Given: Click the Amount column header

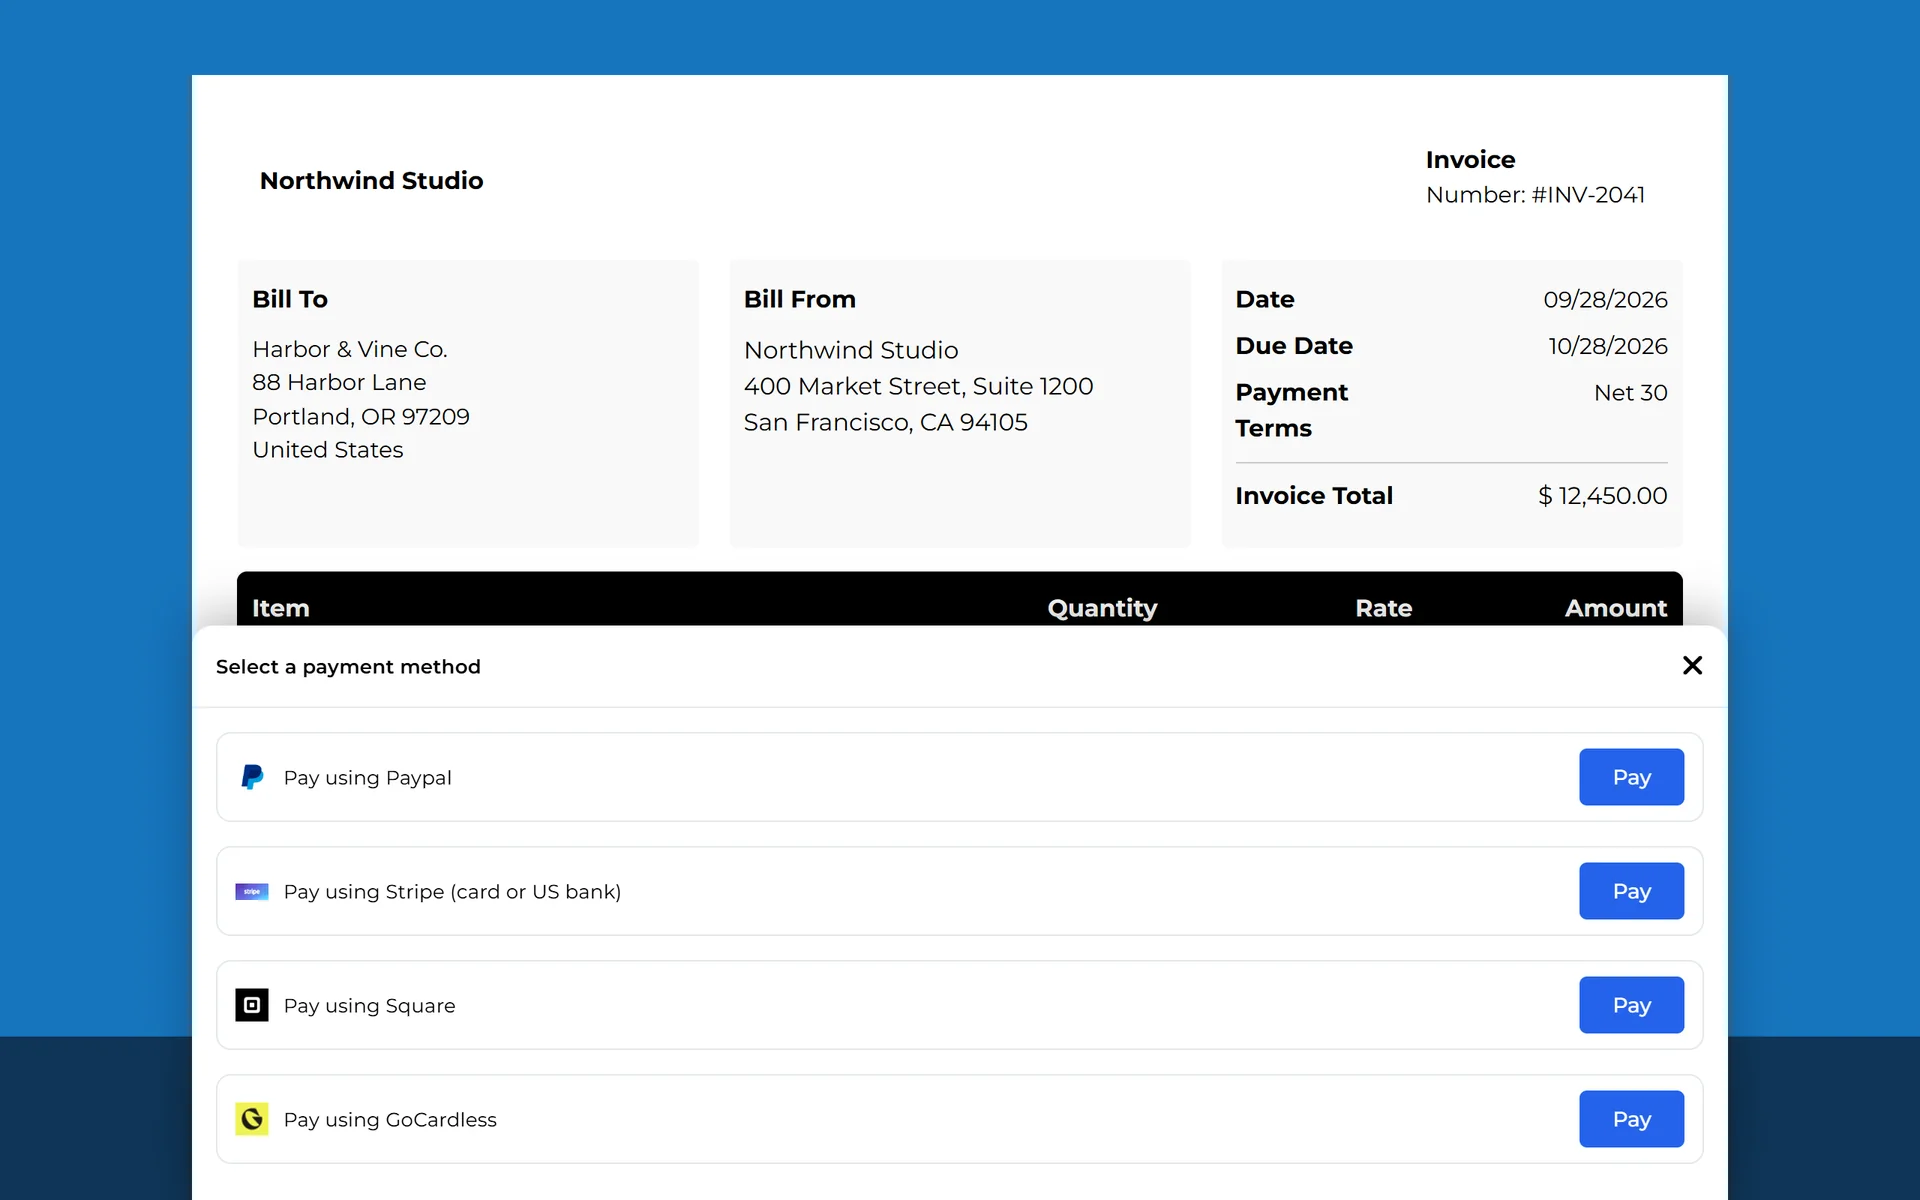Looking at the screenshot, I should point(1615,608).
